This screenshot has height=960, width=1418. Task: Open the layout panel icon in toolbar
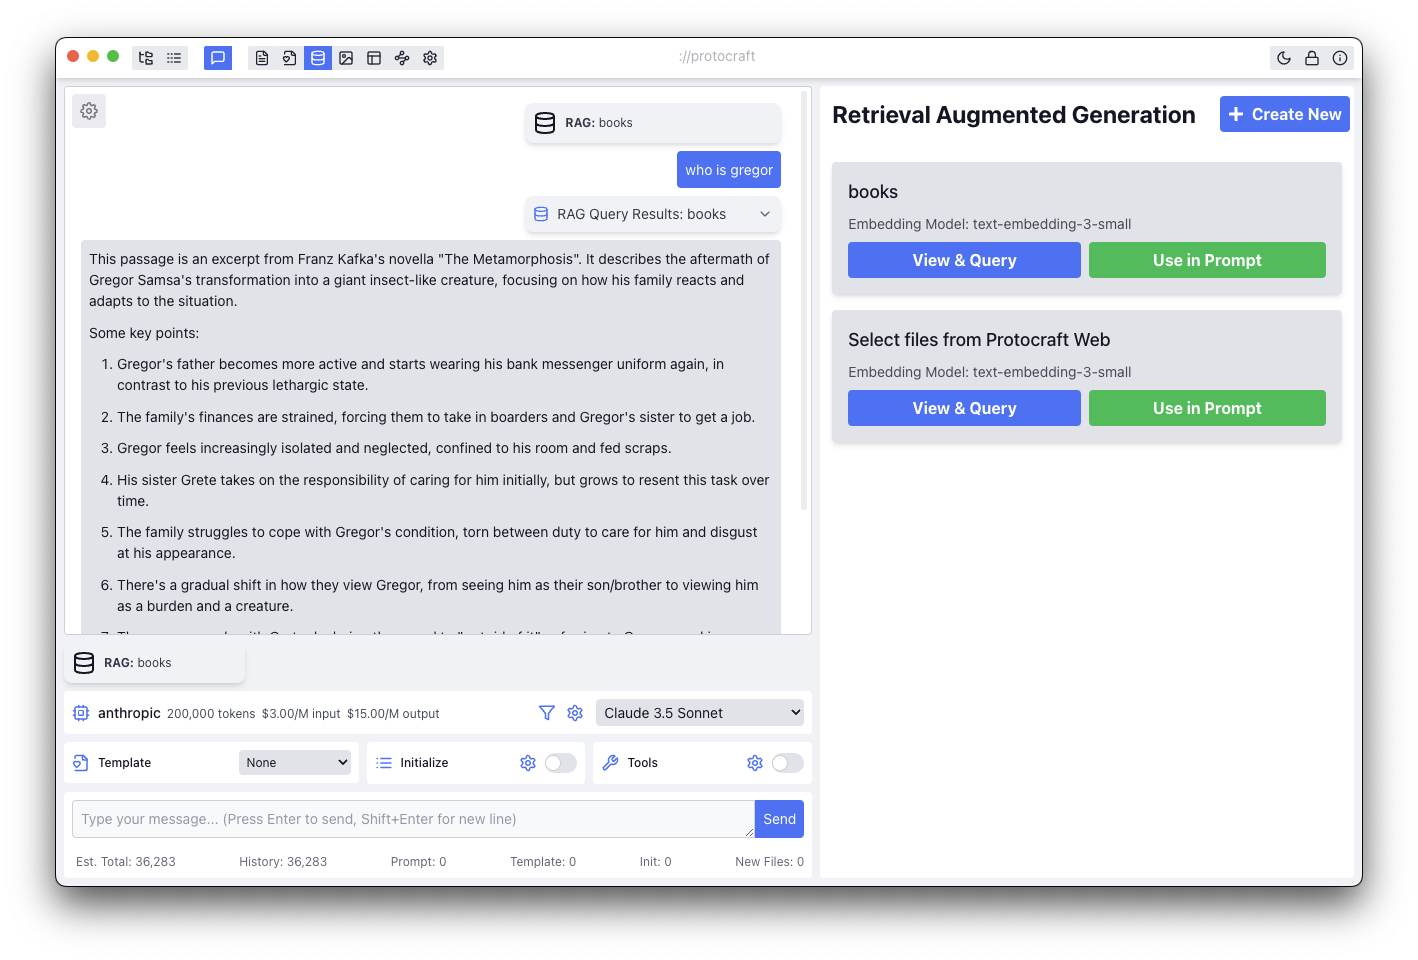[374, 58]
